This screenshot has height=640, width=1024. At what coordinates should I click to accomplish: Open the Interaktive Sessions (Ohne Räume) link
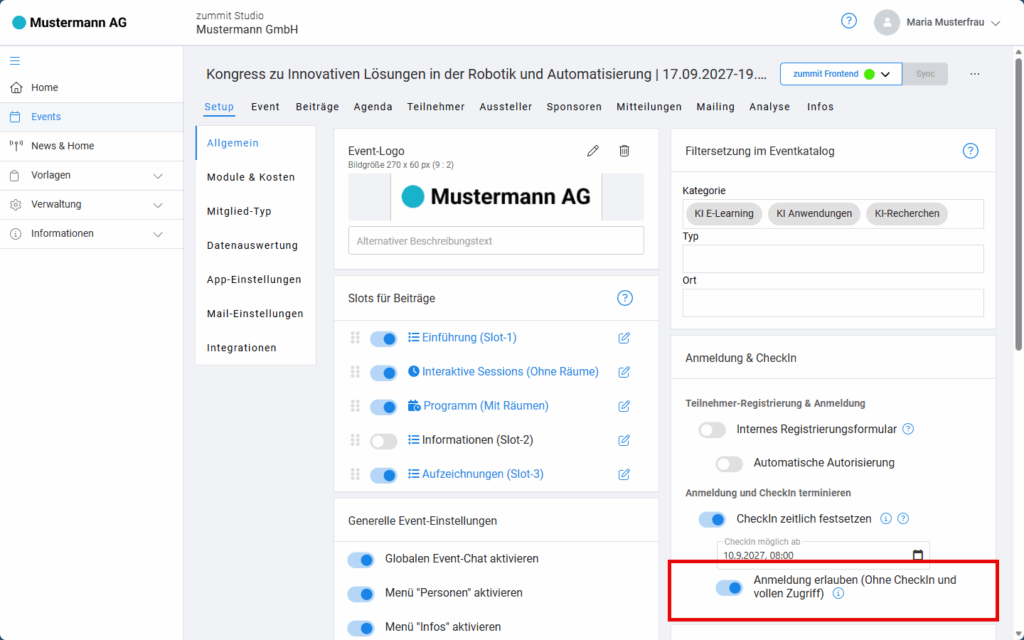tap(510, 372)
